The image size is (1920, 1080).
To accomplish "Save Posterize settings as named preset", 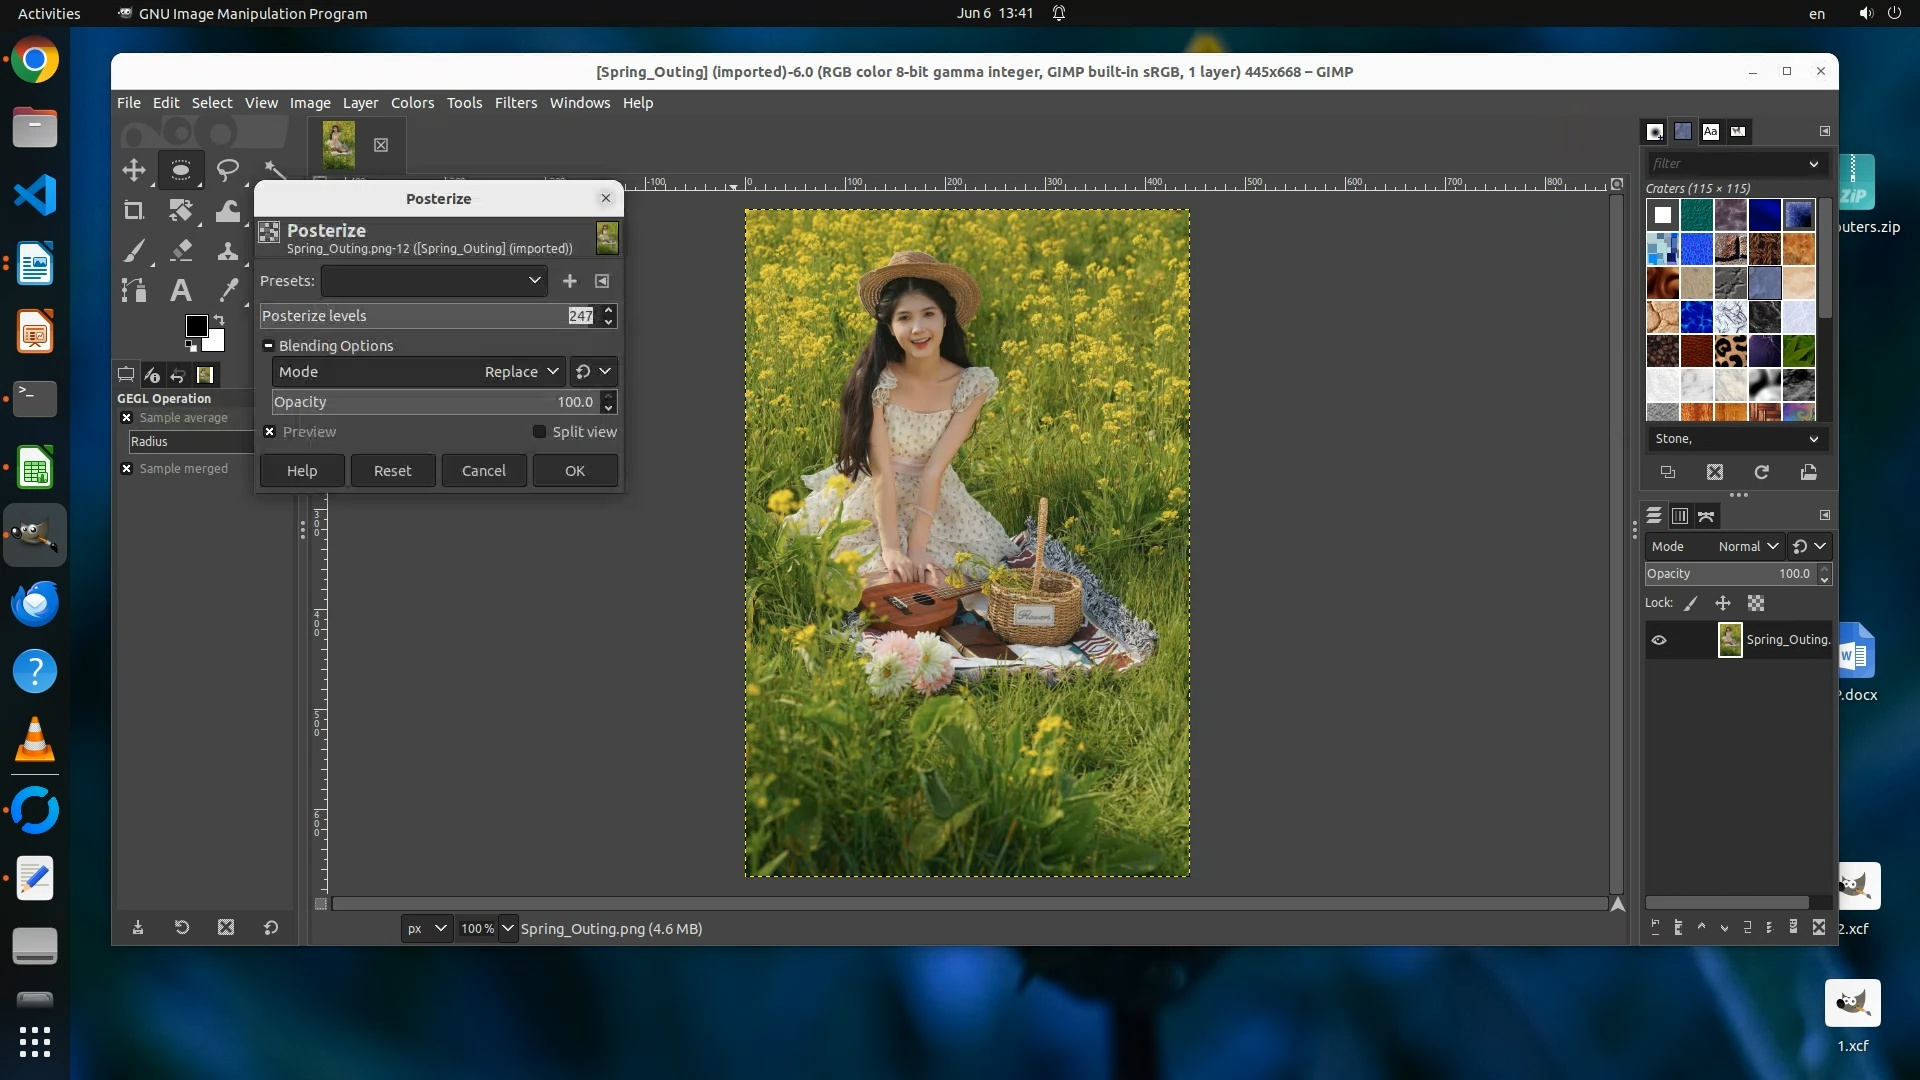I will (570, 281).
